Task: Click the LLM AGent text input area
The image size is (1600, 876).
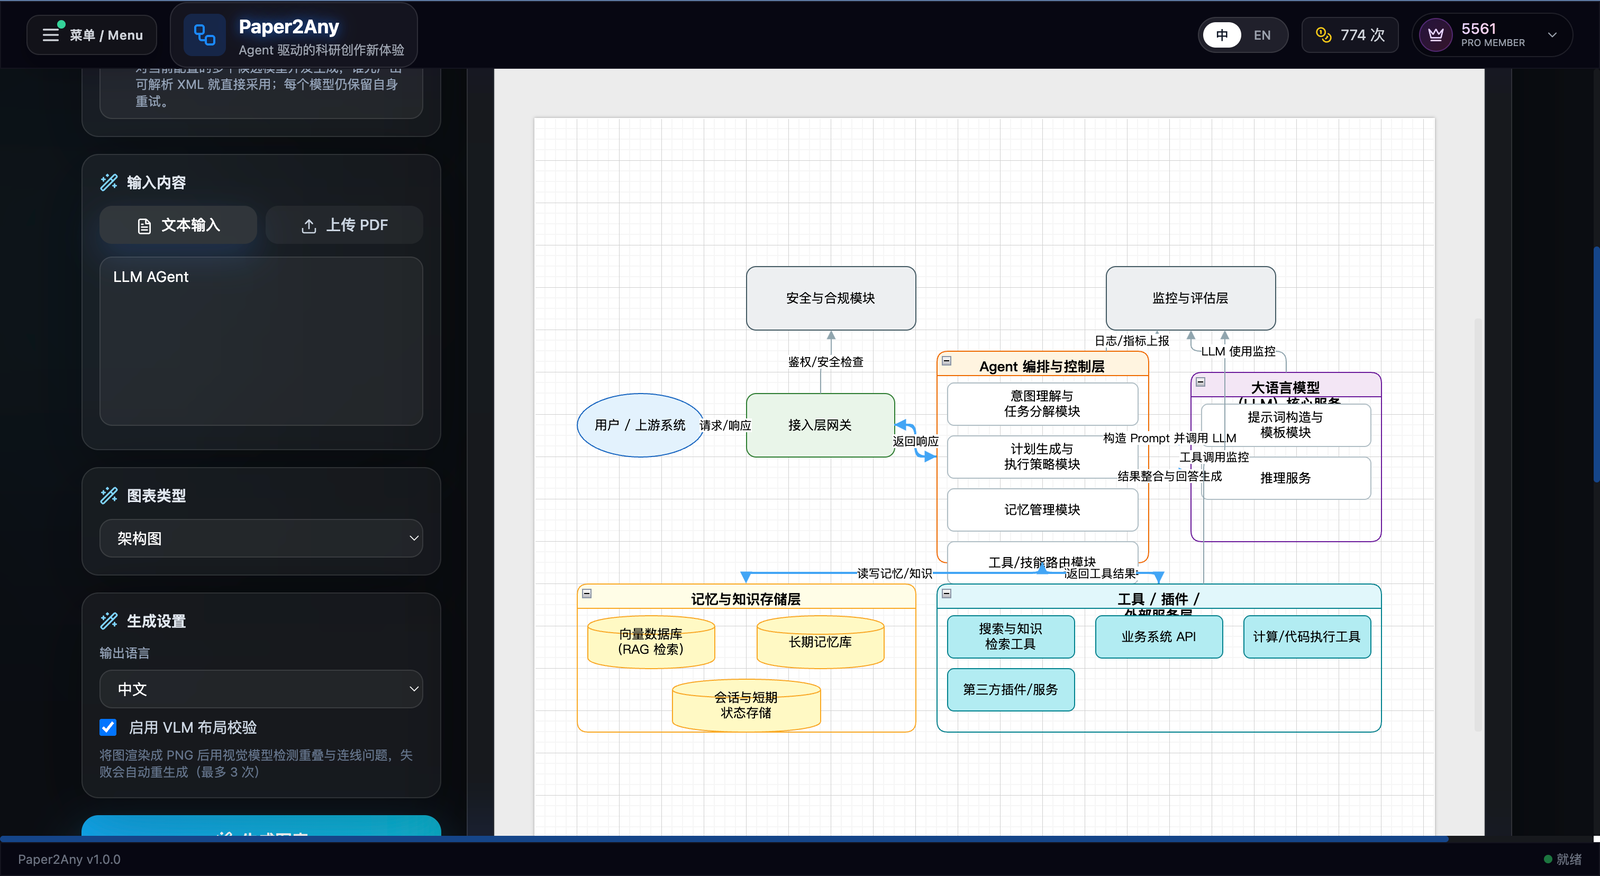Action: 261,341
